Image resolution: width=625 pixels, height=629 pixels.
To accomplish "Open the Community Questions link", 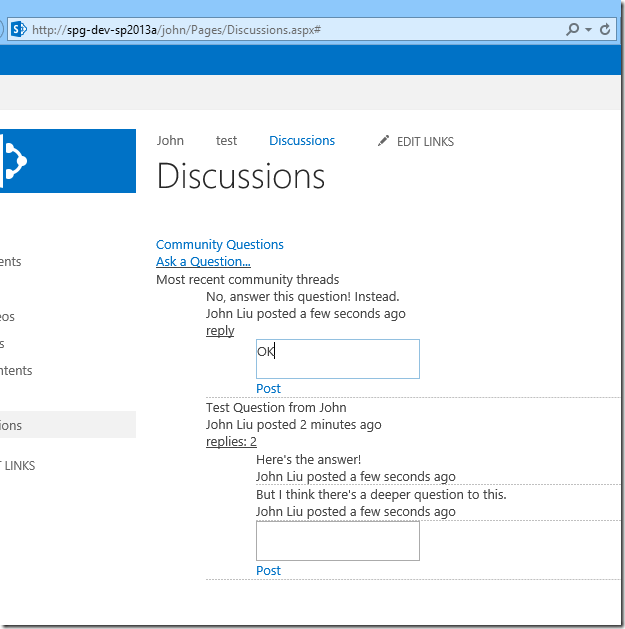I will click(x=220, y=245).
